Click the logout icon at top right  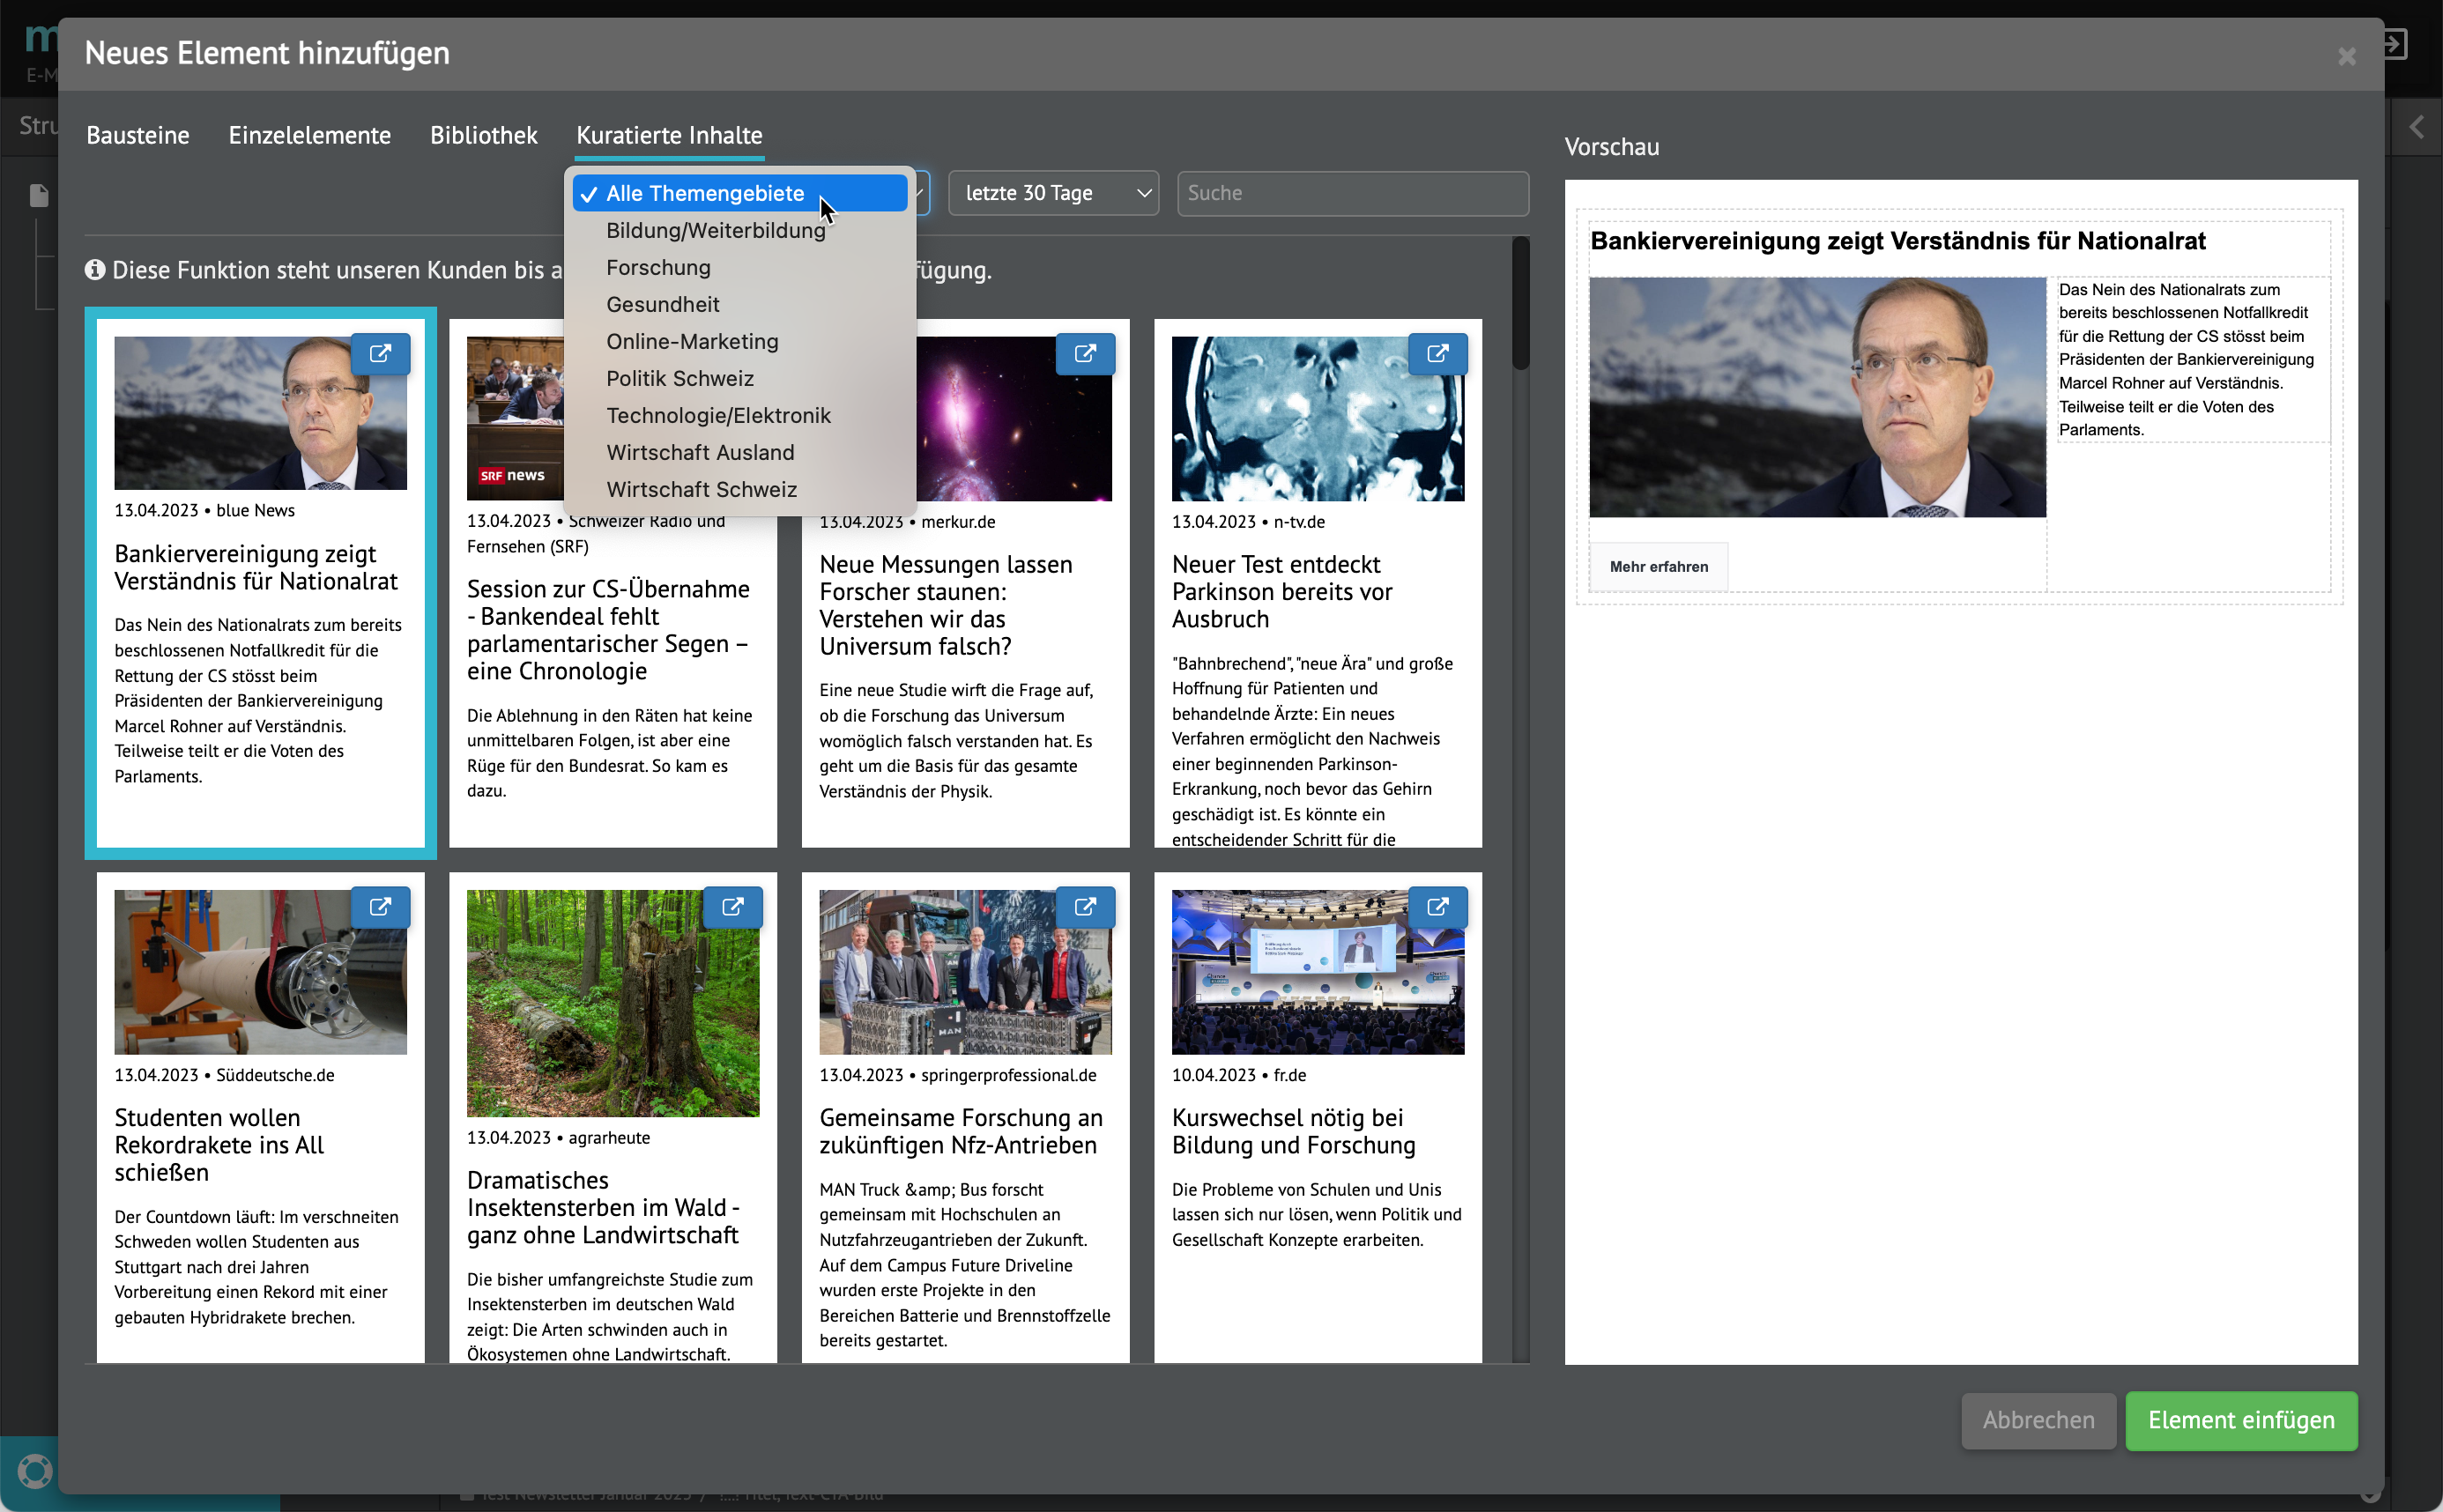[x=2394, y=44]
